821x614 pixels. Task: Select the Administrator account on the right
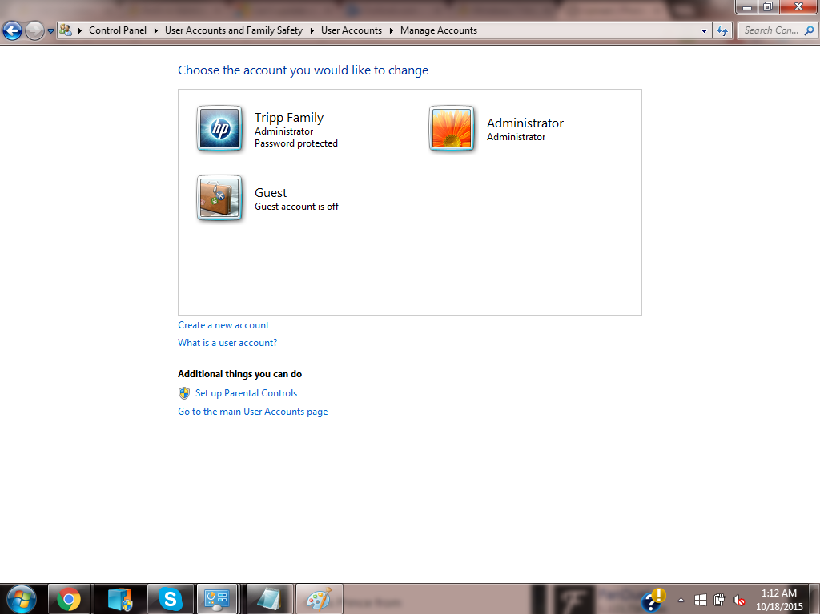[525, 123]
